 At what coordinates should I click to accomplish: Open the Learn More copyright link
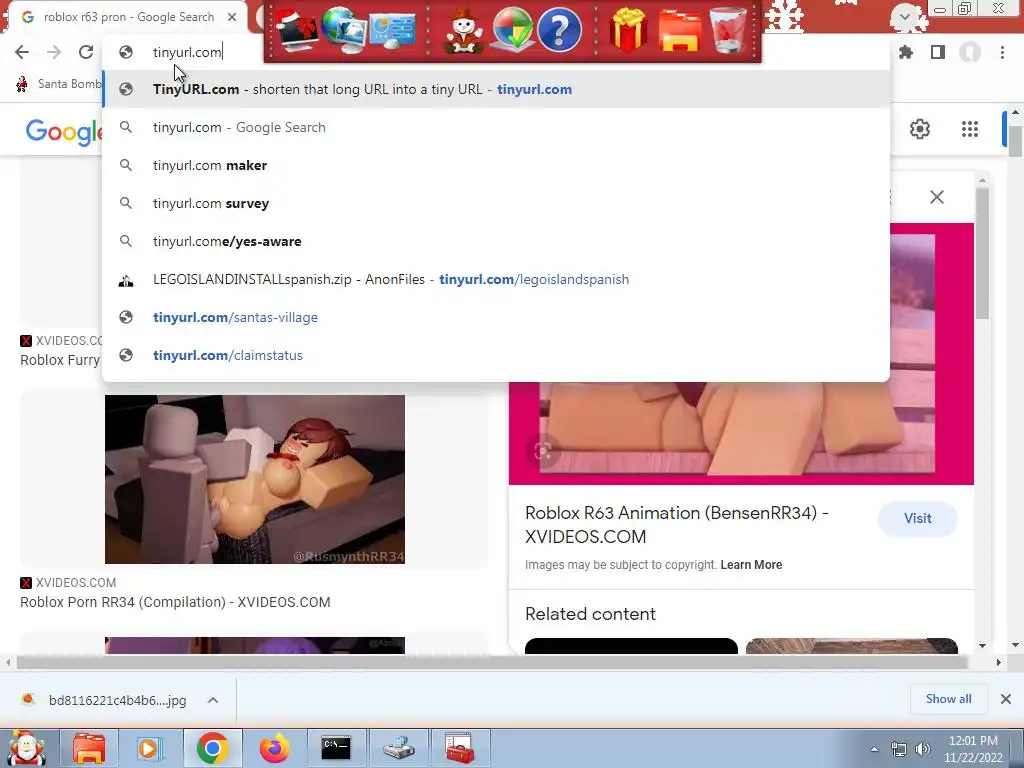point(751,565)
